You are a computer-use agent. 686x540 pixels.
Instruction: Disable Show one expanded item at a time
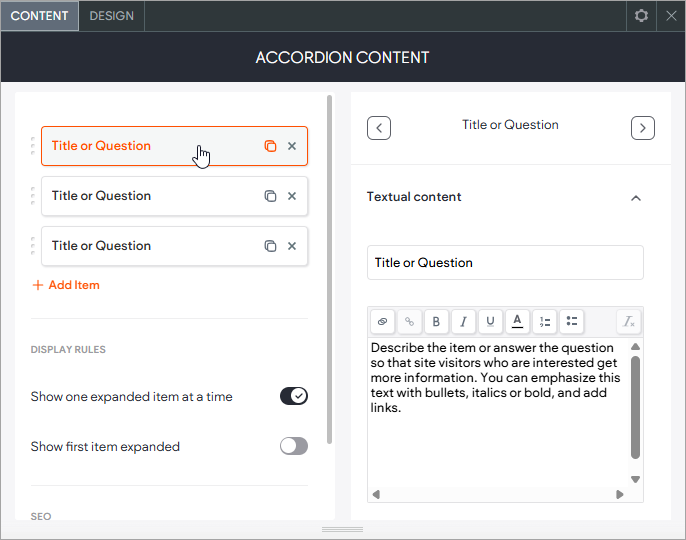click(294, 396)
